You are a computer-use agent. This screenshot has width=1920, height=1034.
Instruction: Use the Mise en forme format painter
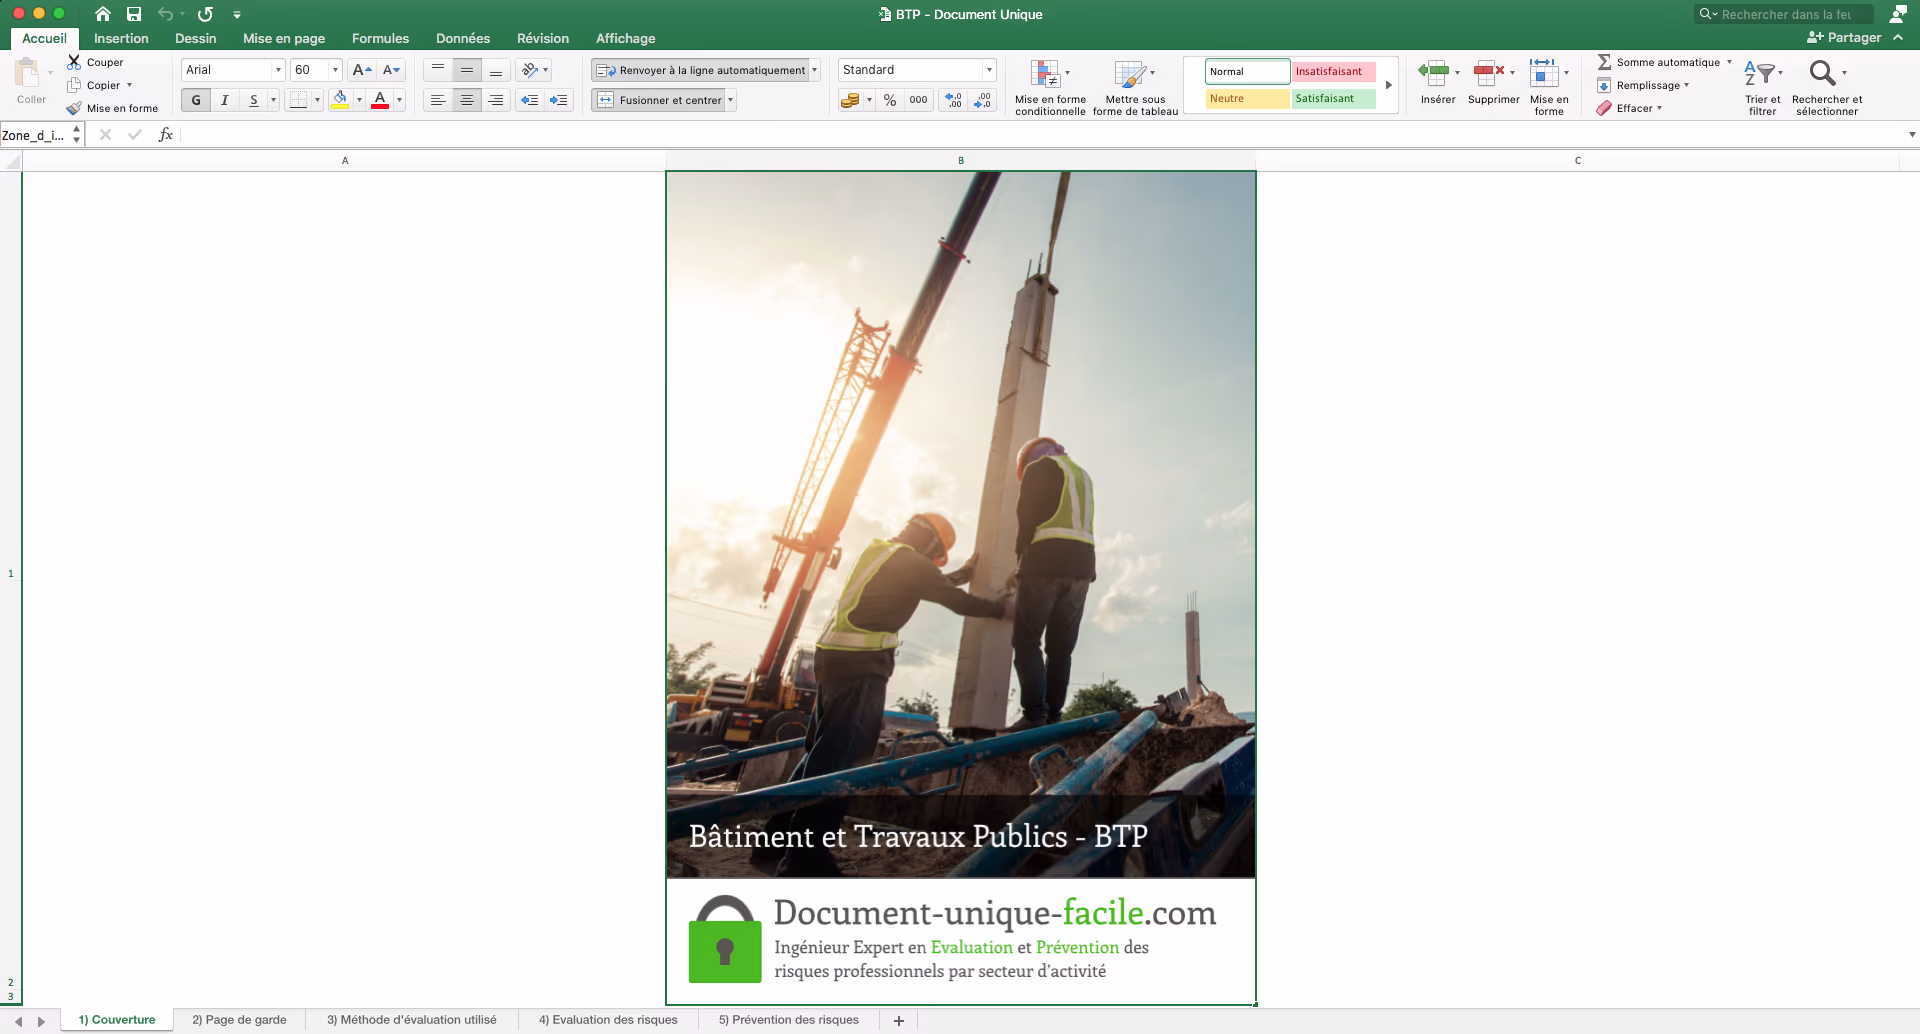click(112, 108)
